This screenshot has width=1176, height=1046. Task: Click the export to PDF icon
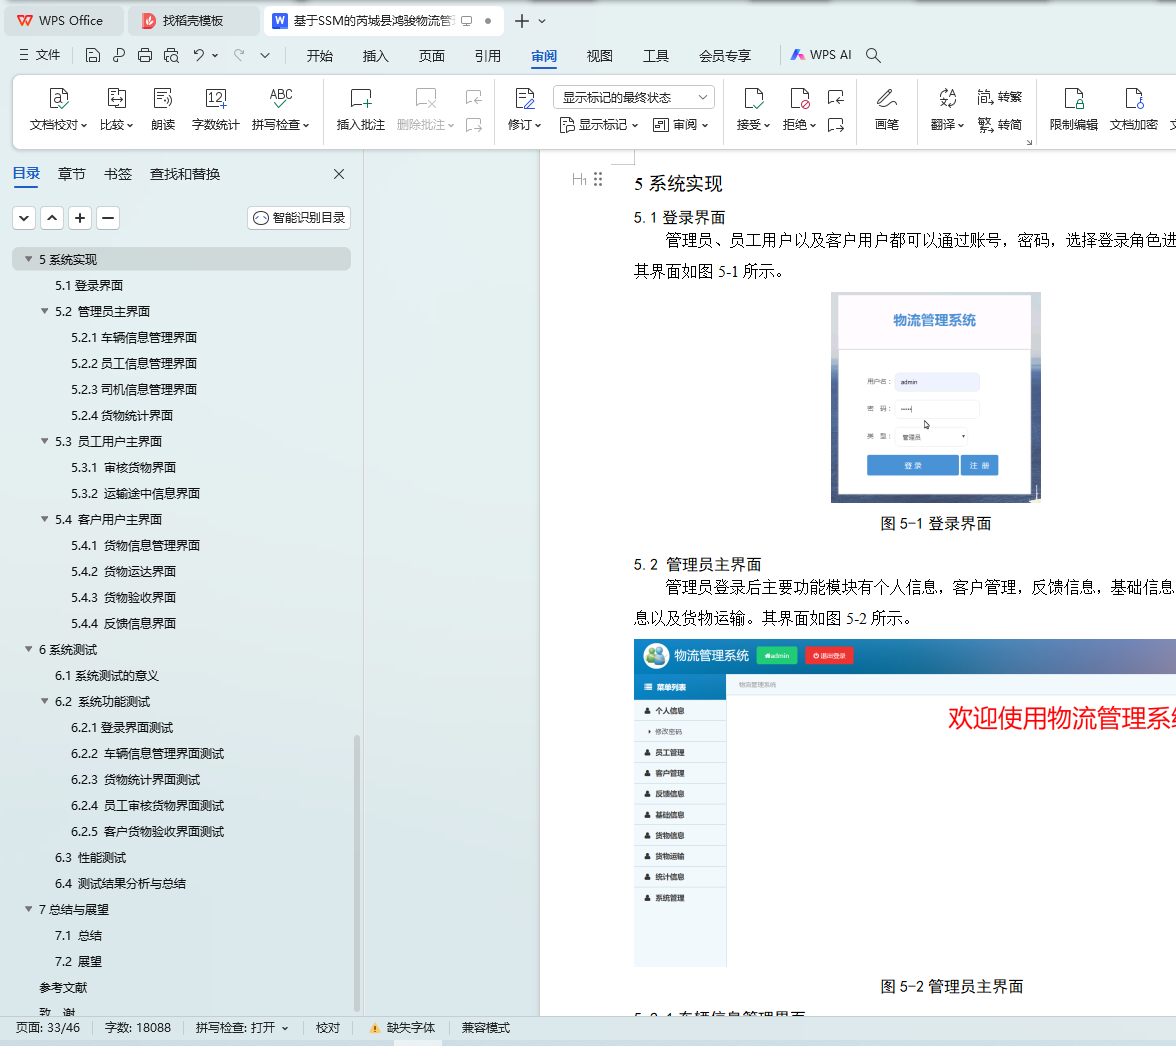point(118,55)
